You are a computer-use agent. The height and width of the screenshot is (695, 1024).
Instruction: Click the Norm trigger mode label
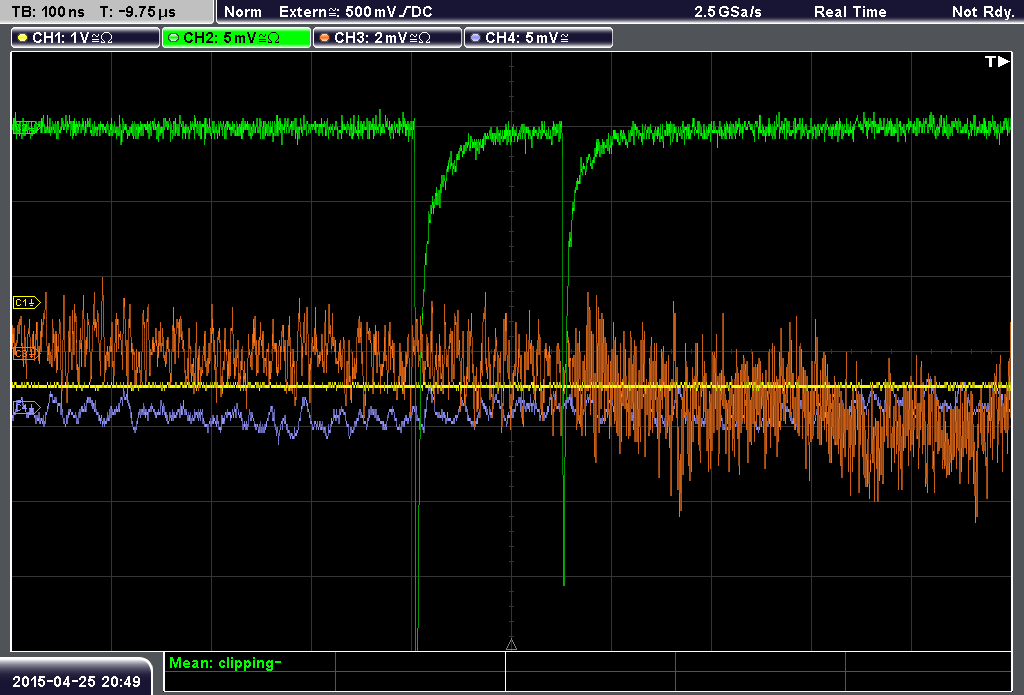click(x=243, y=12)
